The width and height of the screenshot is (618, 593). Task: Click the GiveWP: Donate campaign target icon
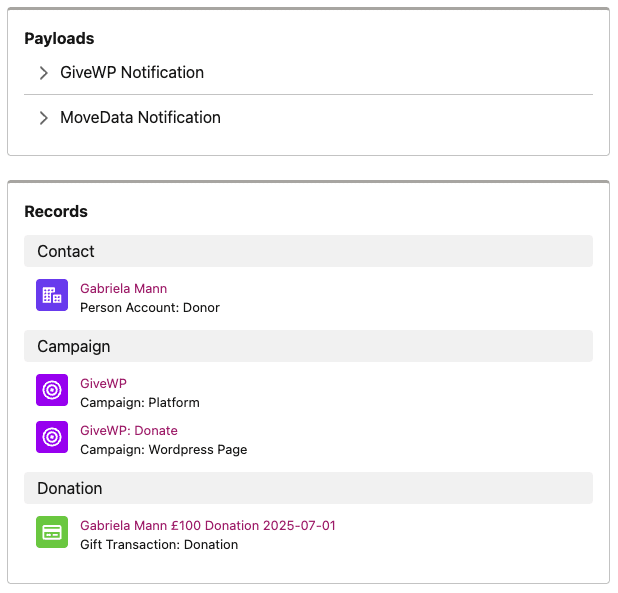point(52,437)
